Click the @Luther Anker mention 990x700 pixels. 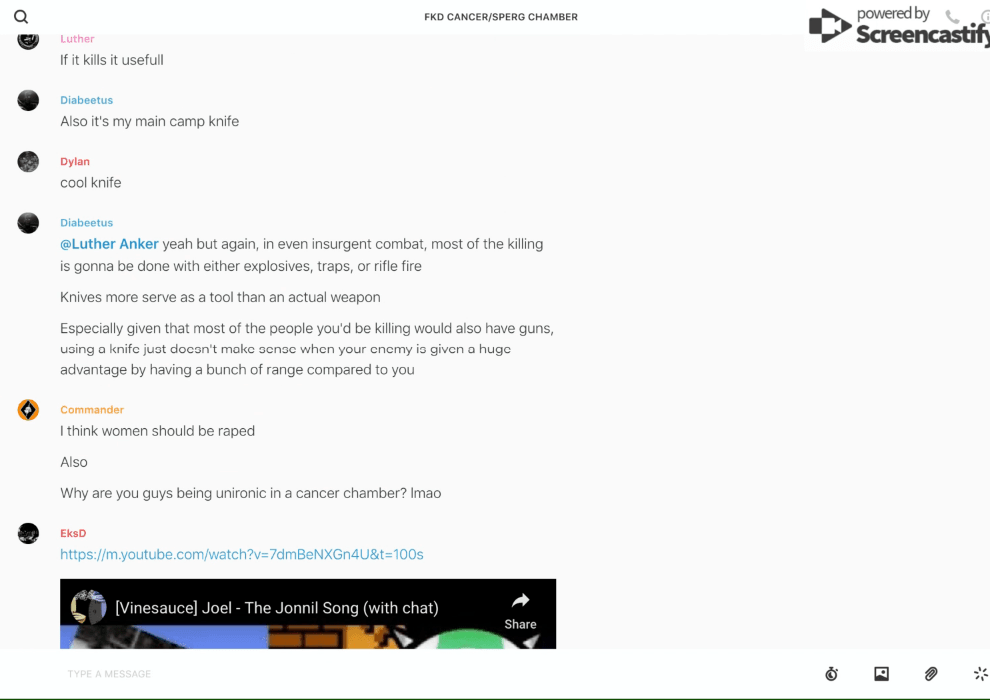[x=109, y=244]
